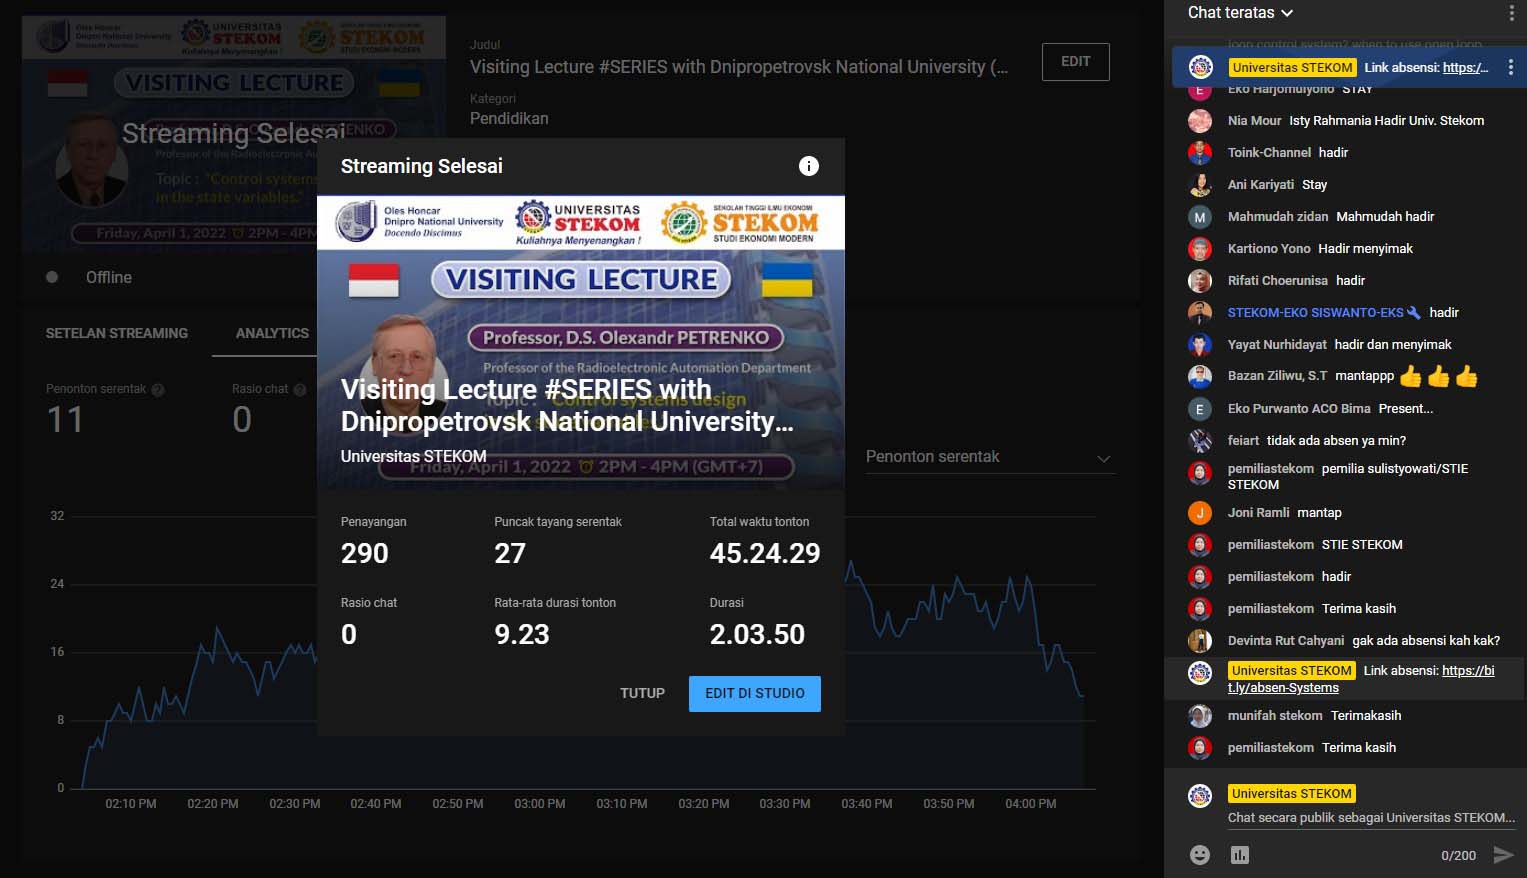The width and height of the screenshot is (1527, 878).
Task: Open the emoji picker in chat
Action: click(1200, 854)
